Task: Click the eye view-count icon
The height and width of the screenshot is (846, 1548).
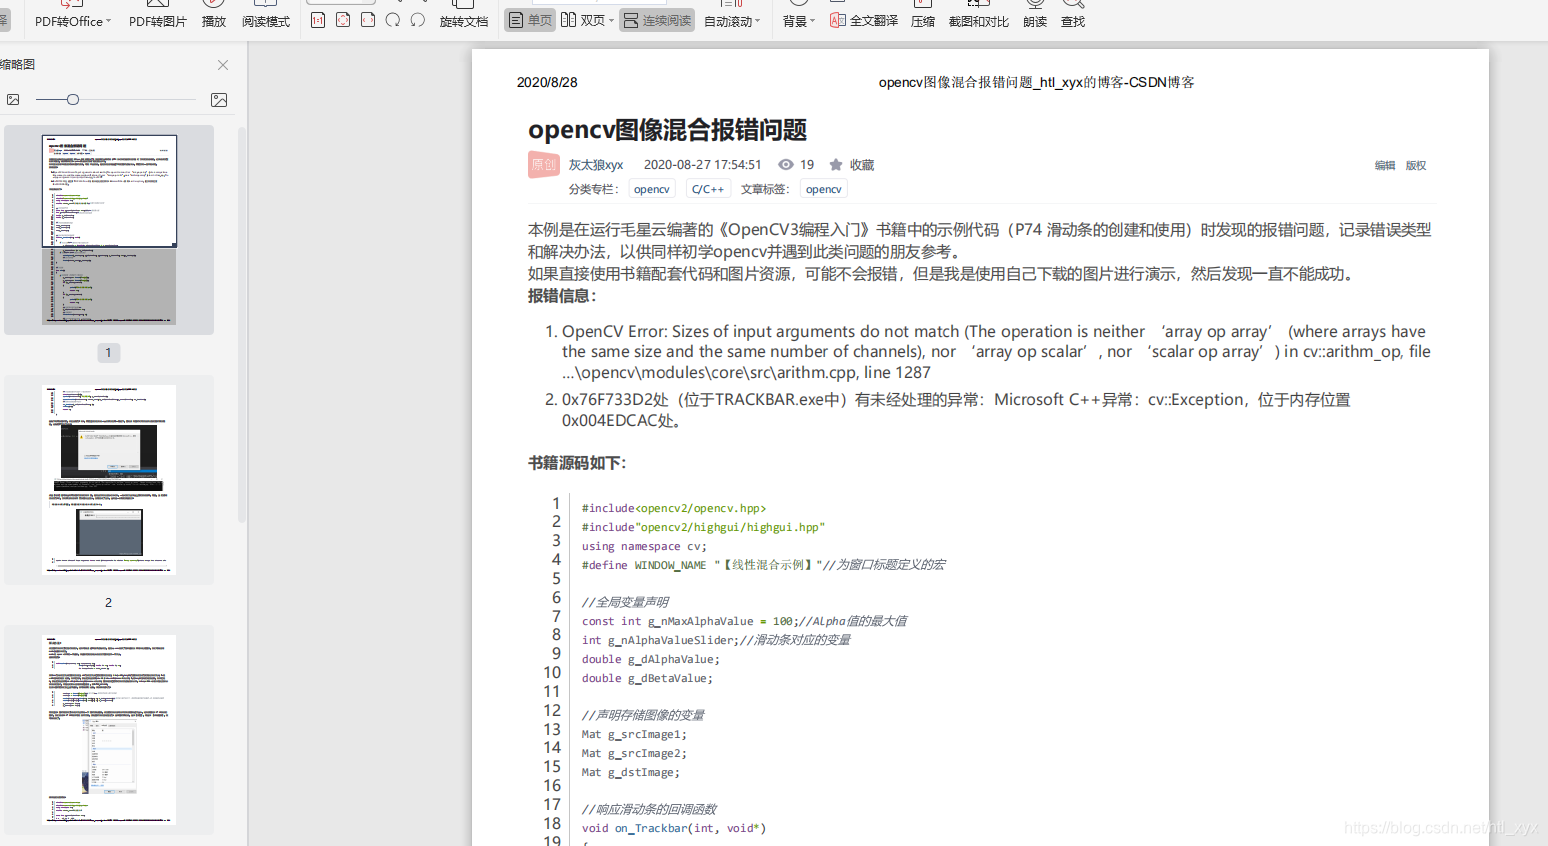Action: pos(786,165)
